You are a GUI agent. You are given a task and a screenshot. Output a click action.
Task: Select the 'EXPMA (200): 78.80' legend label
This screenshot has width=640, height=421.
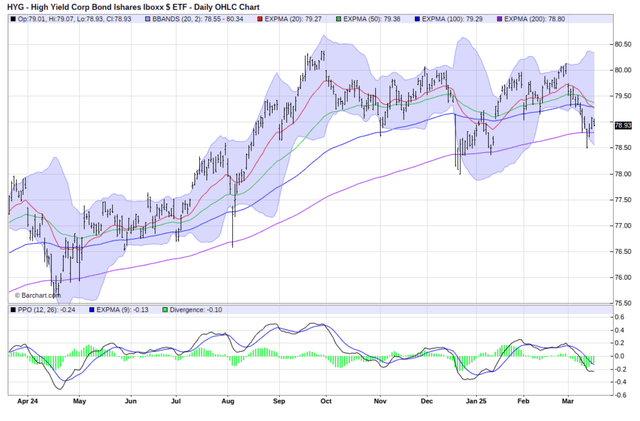click(x=535, y=19)
